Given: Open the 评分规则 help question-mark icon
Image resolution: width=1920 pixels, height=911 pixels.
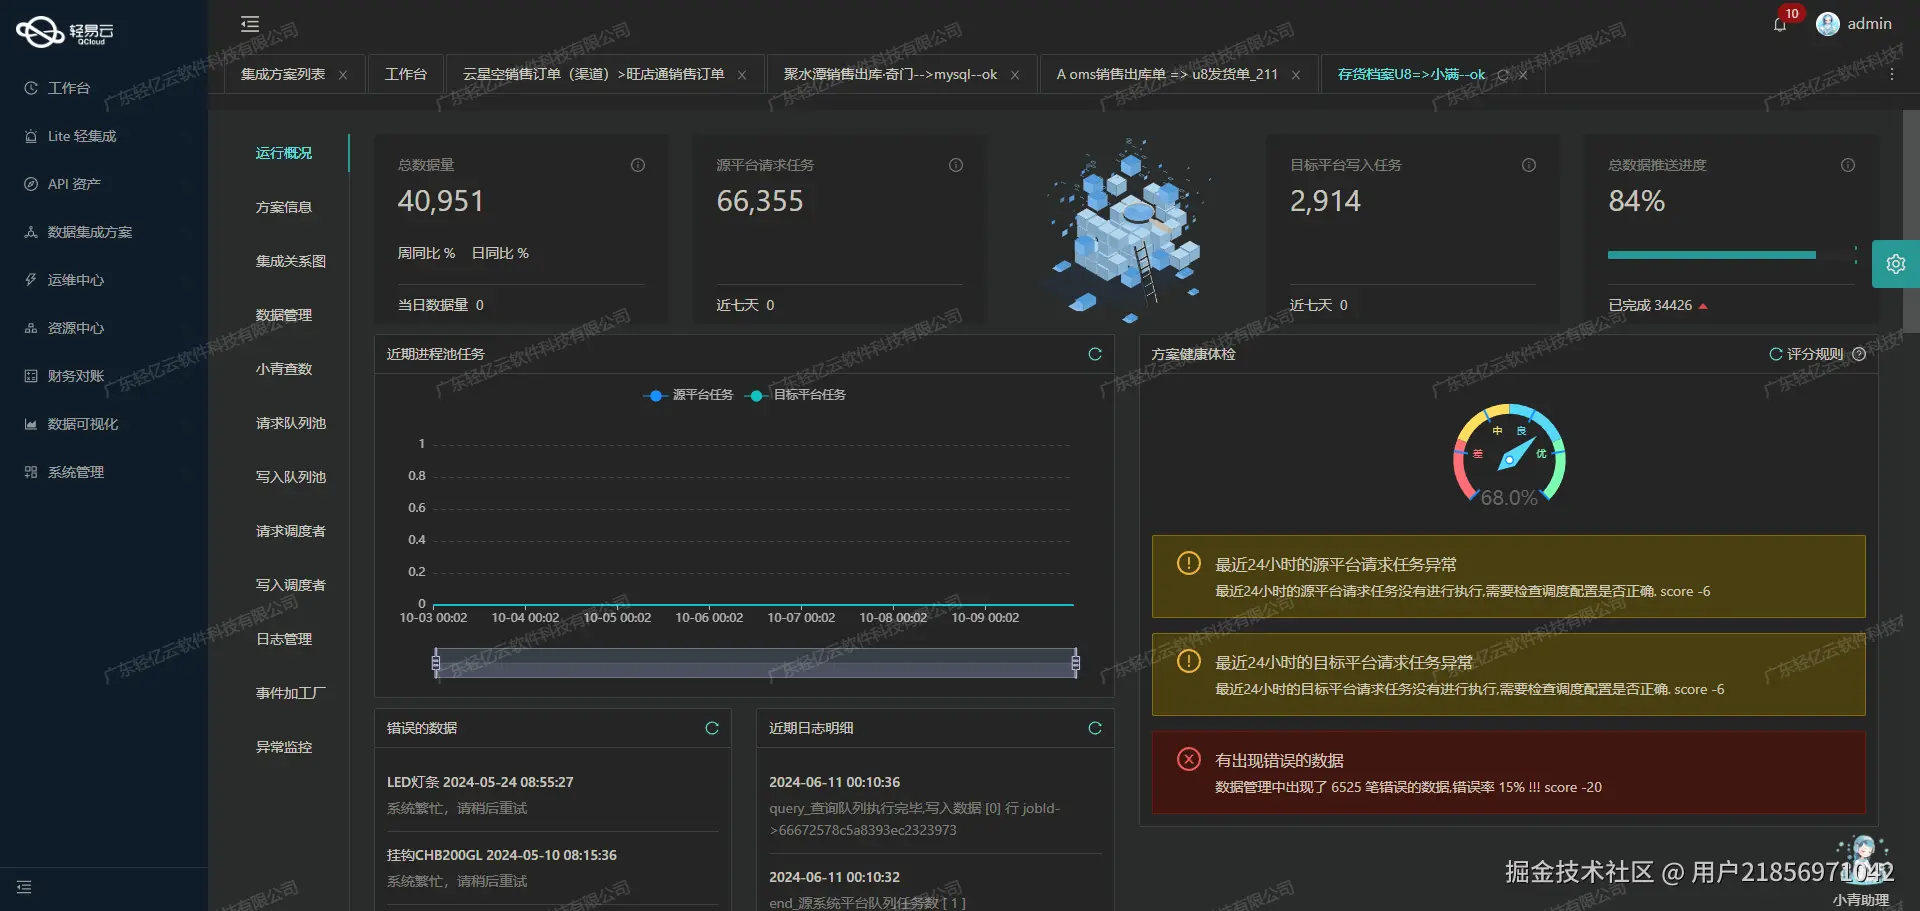Looking at the screenshot, I should click(x=1858, y=353).
